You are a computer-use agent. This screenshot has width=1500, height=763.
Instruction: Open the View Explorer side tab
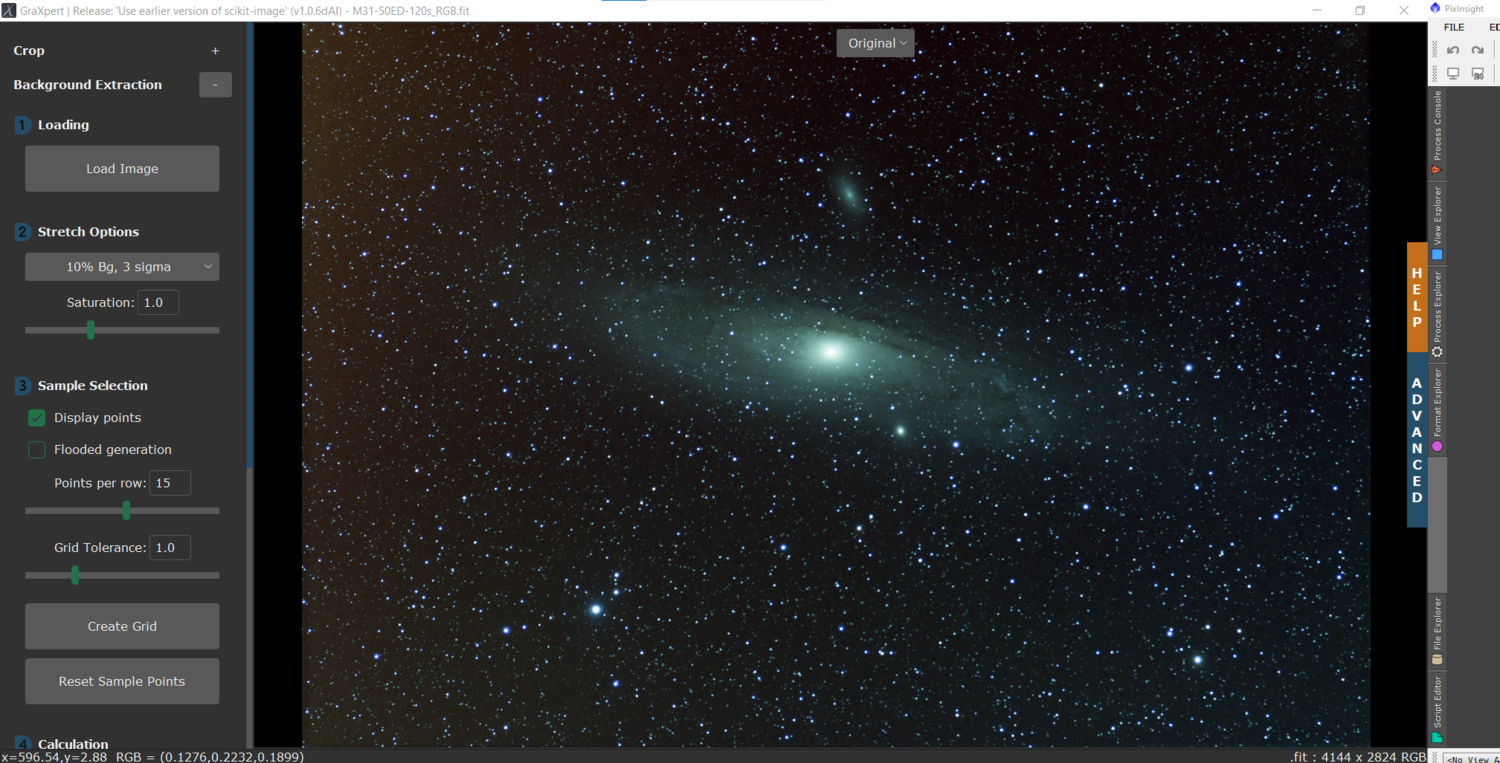tap(1438, 222)
